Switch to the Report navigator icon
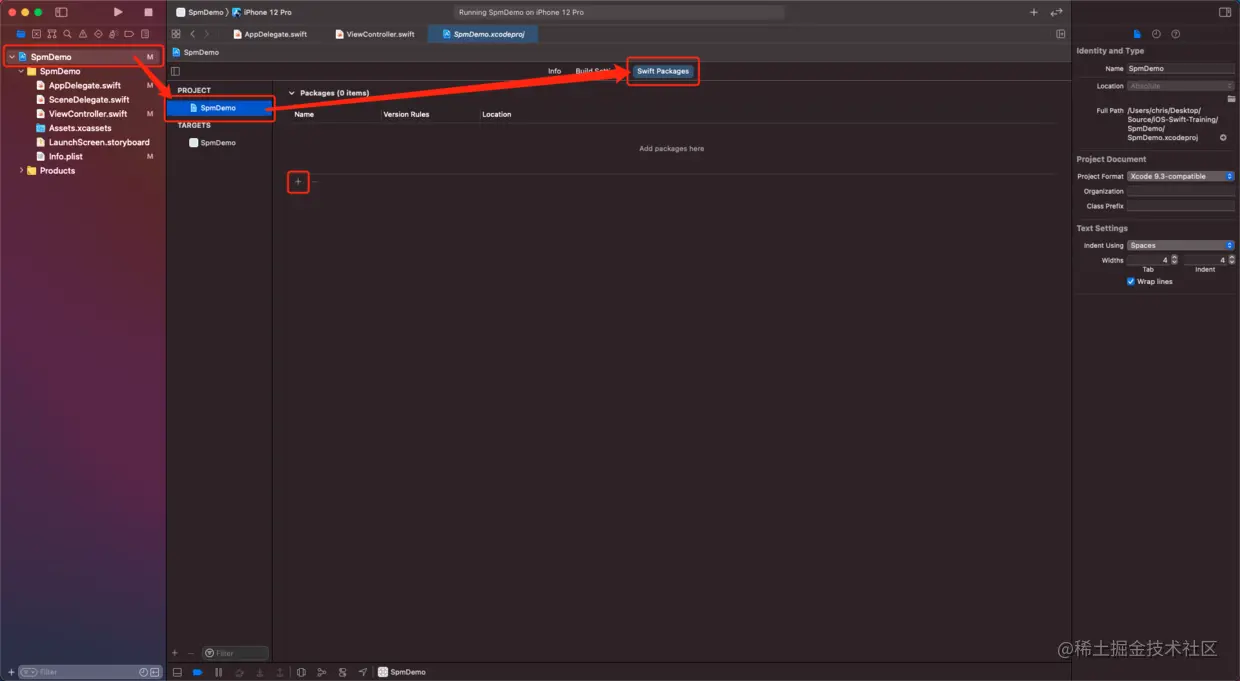The width and height of the screenshot is (1240, 681). [x=144, y=33]
